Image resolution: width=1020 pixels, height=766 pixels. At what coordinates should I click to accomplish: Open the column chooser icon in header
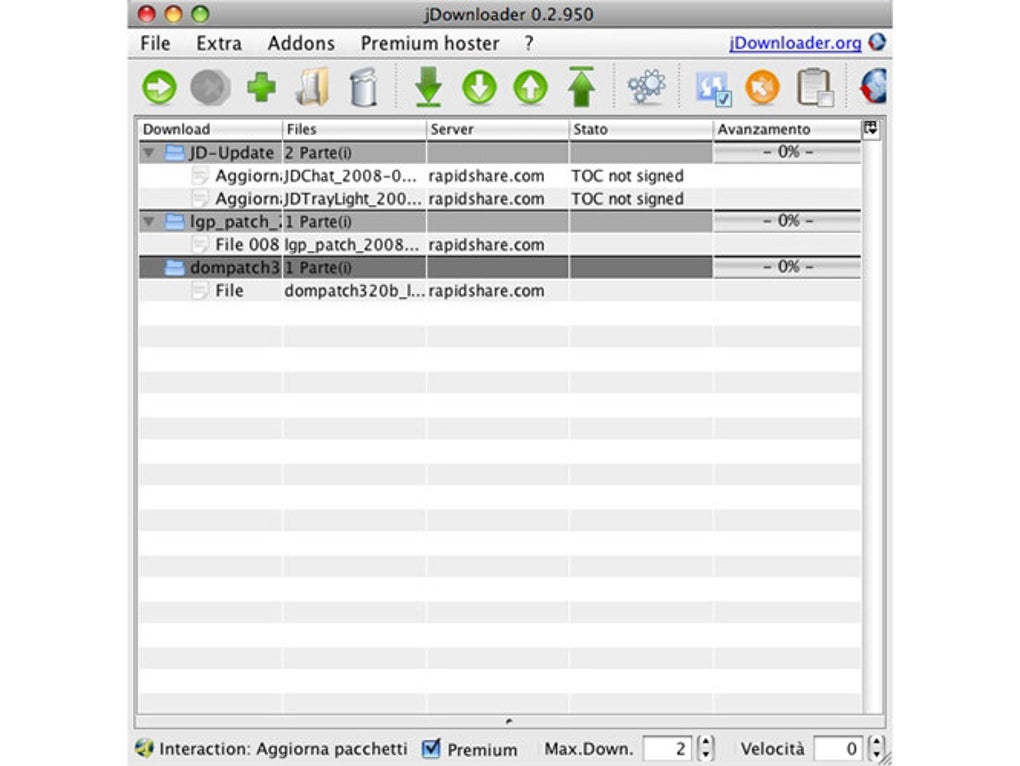(x=871, y=129)
